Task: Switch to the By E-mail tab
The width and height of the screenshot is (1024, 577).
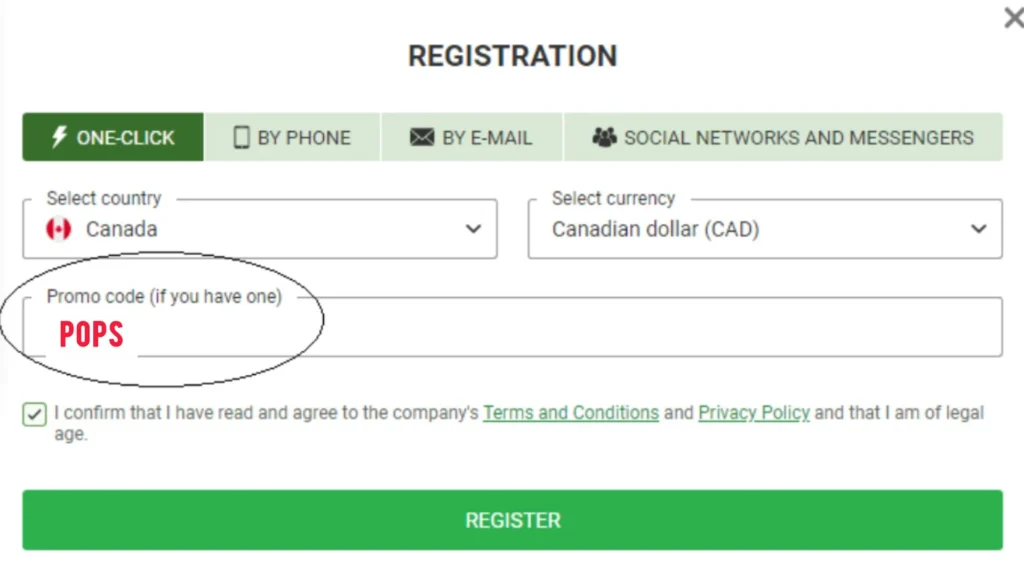Action: (472, 138)
